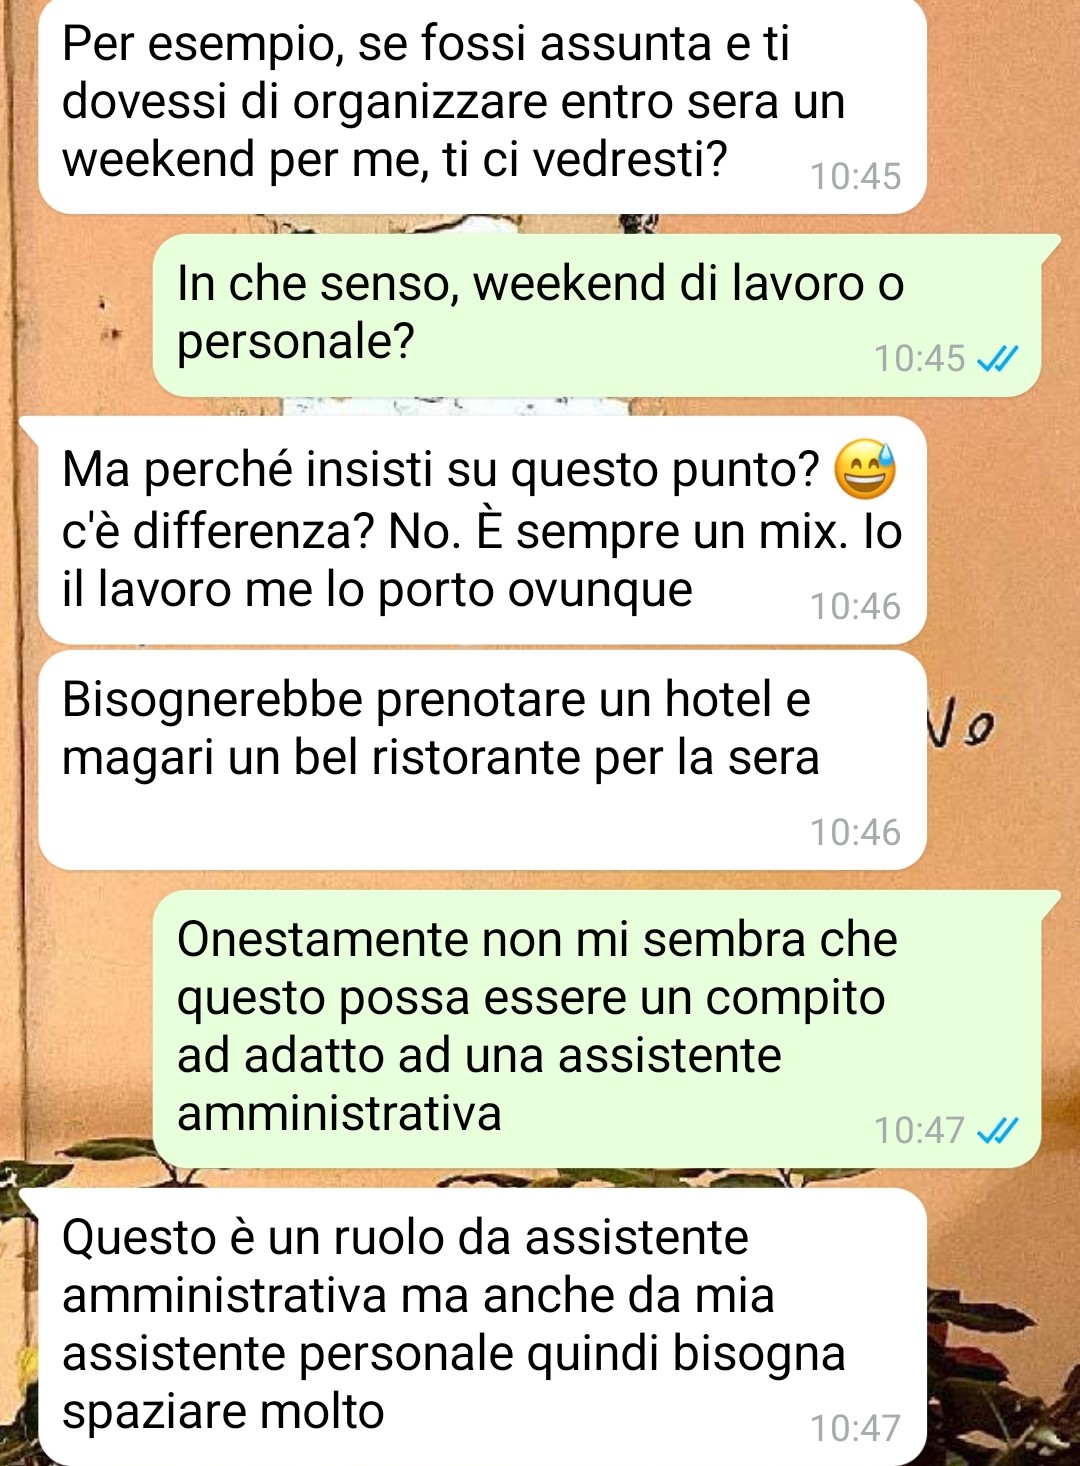Select the 'Onestamente non mi sembra' message
The width and height of the screenshot is (1080, 1466).
tap(597, 1029)
